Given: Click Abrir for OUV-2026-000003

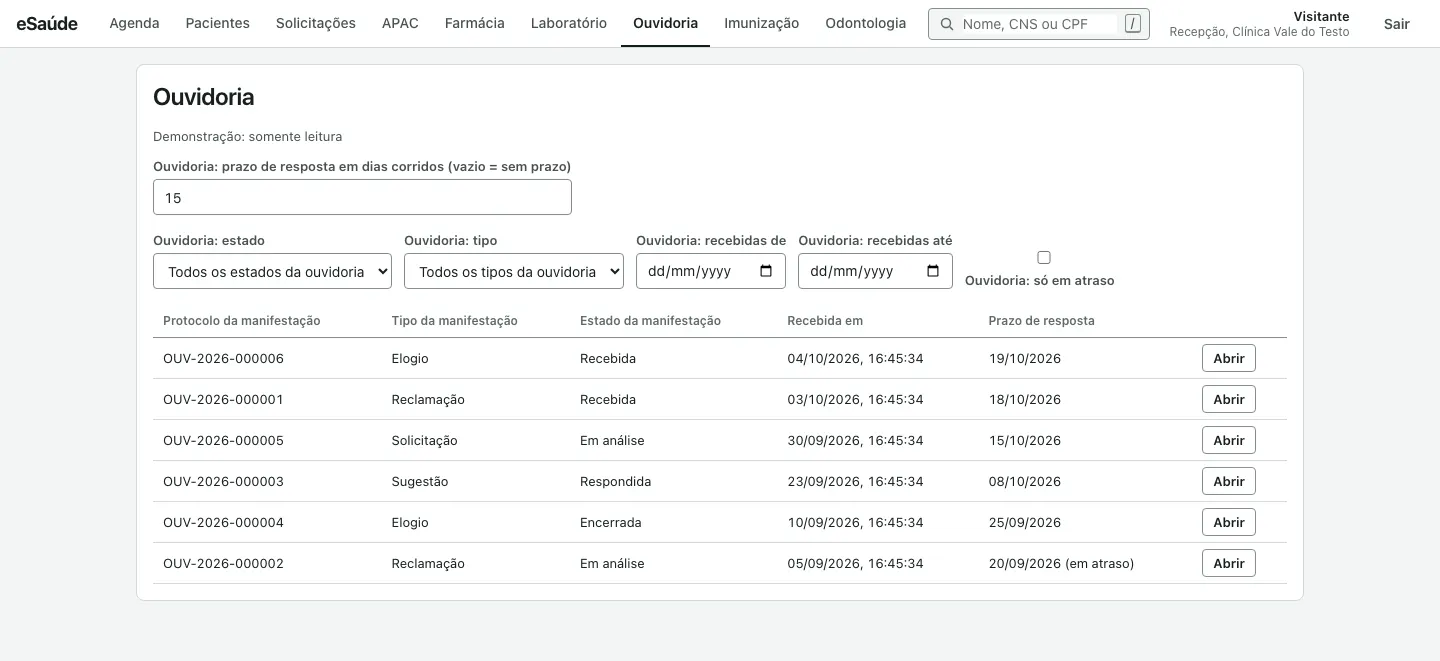Looking at the screenshot, I should [1229, 481].
